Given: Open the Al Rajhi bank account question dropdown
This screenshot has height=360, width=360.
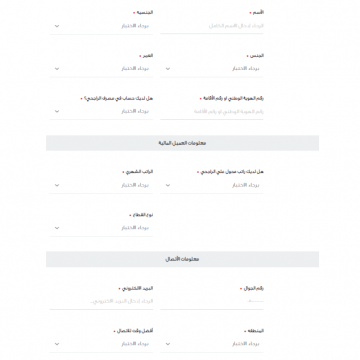Looking at the screenshot, I should pos(101,112).
